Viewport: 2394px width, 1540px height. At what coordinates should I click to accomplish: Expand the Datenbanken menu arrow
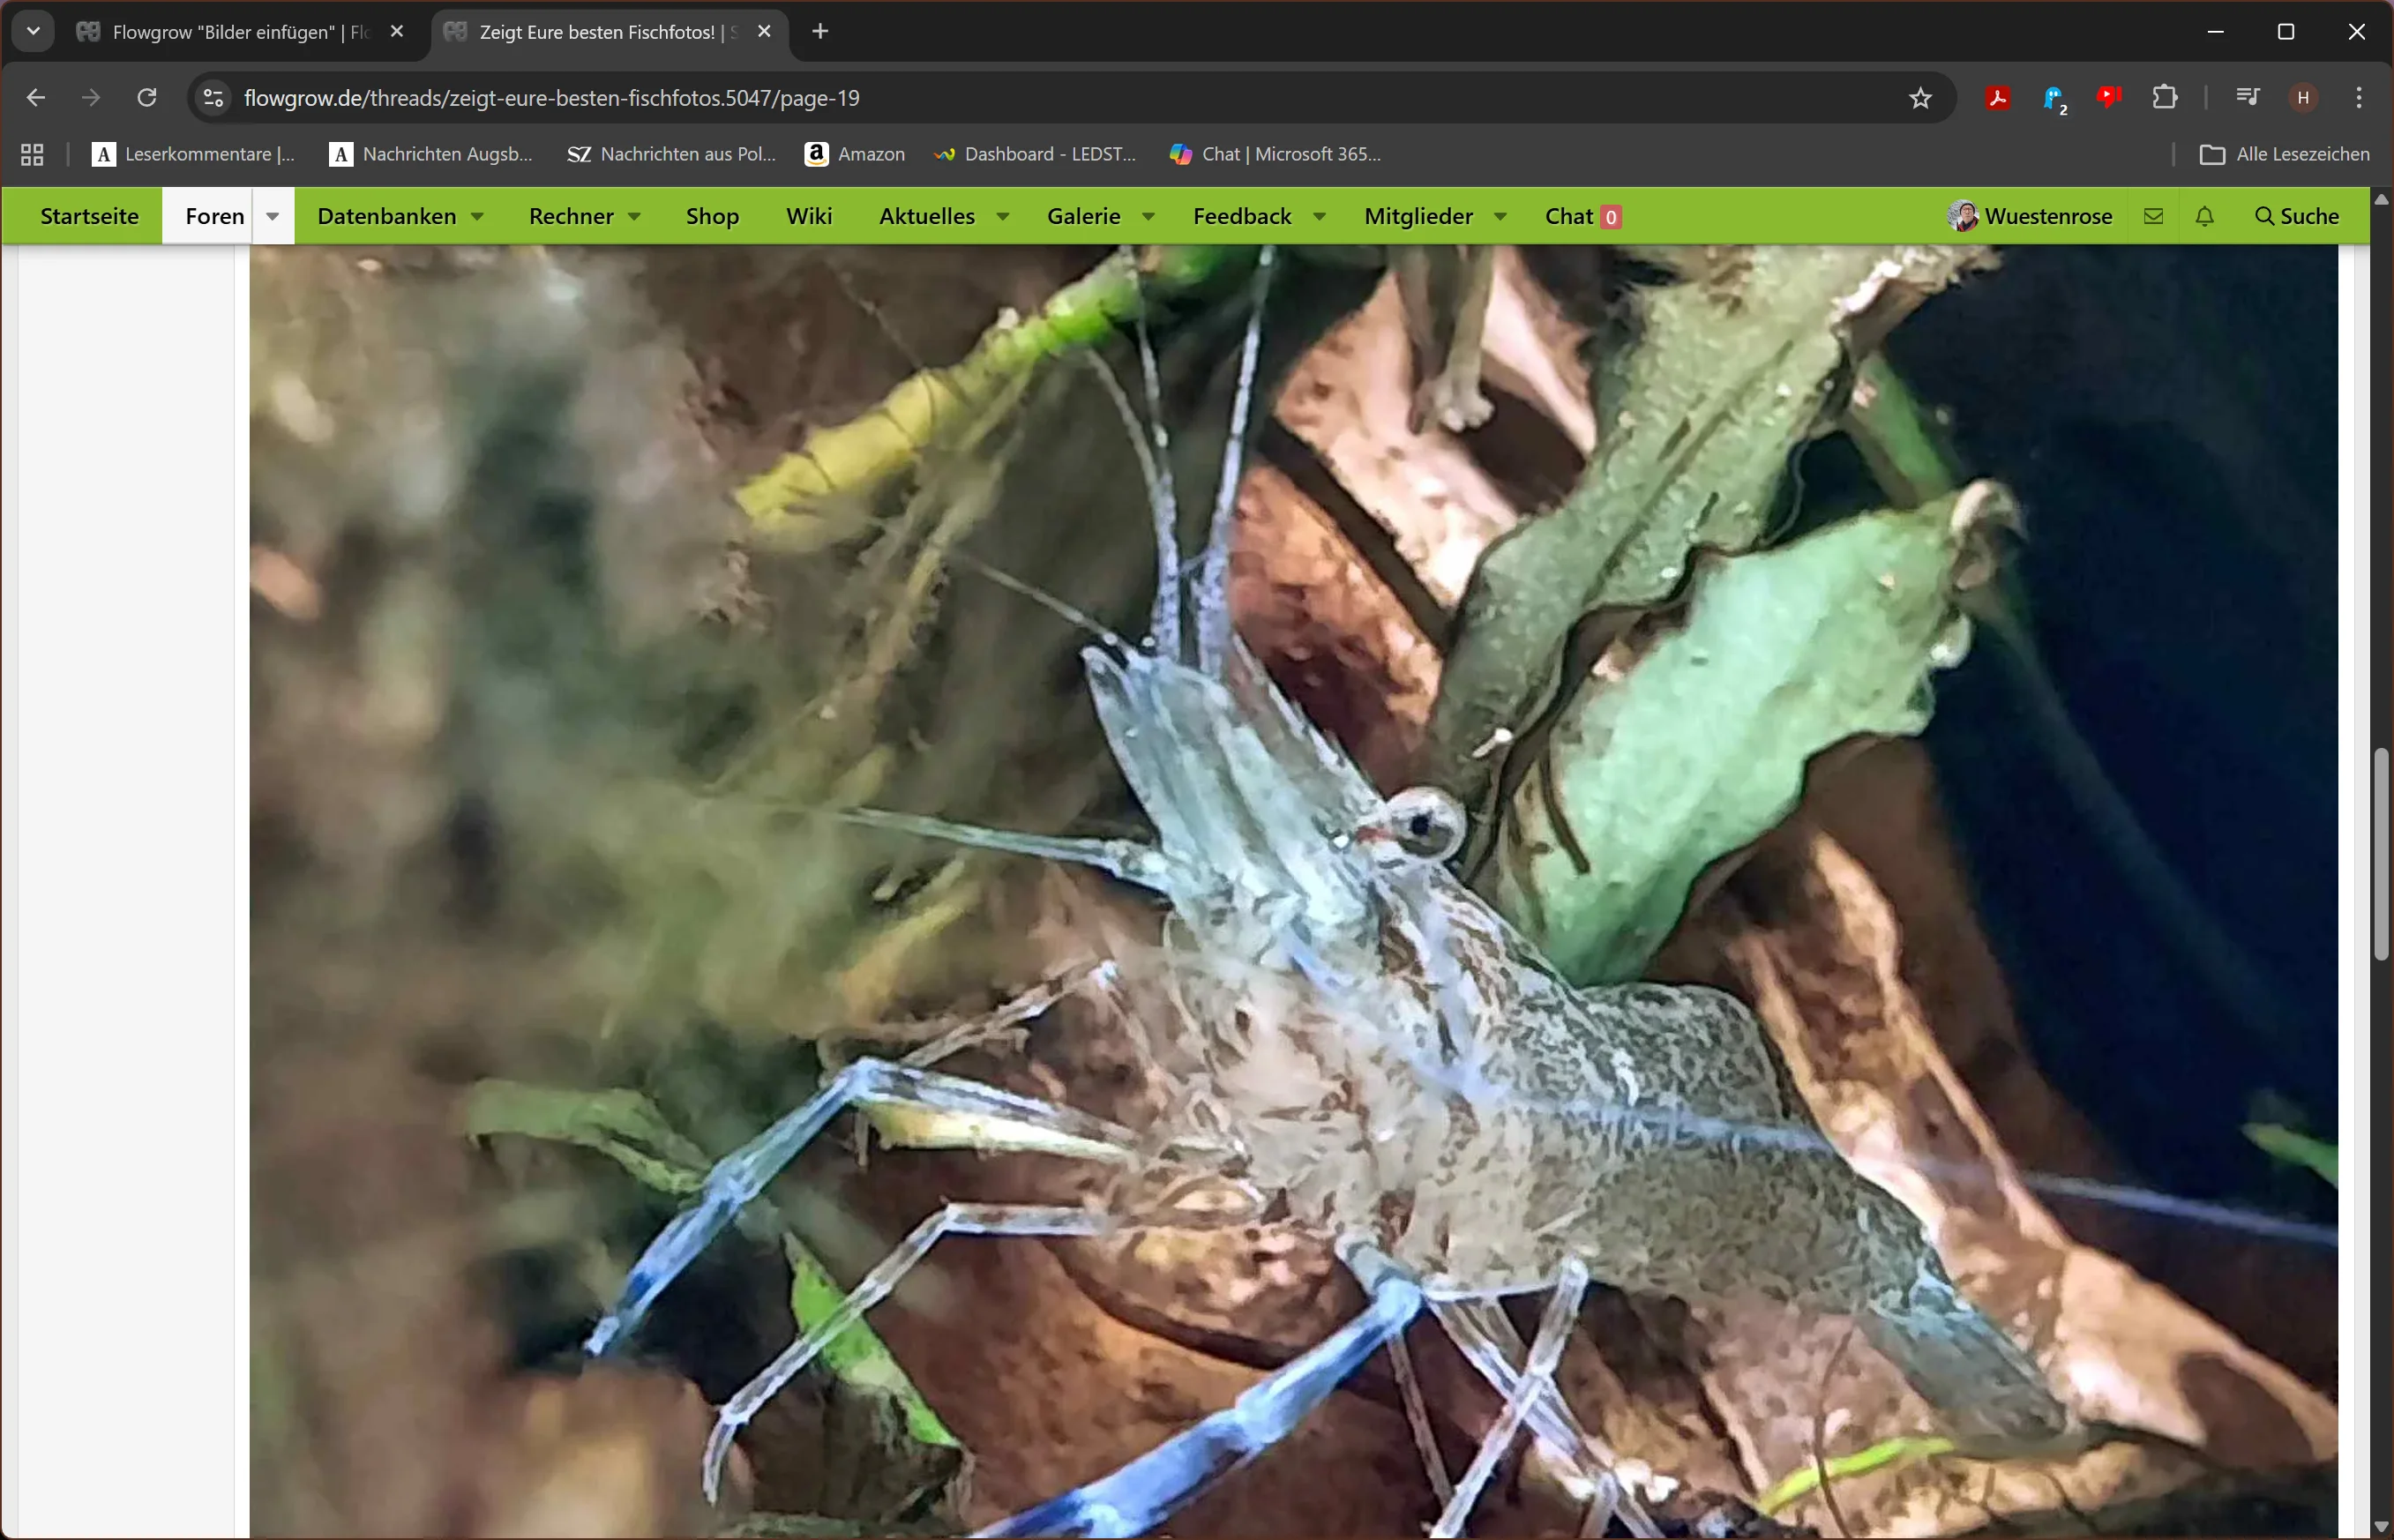[478, 217]
